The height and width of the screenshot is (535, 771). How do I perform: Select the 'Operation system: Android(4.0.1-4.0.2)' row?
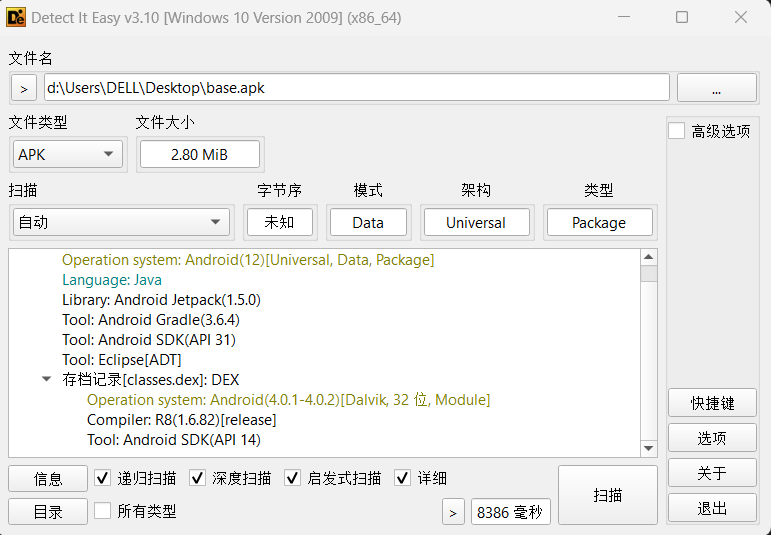[x=289, y=400]
